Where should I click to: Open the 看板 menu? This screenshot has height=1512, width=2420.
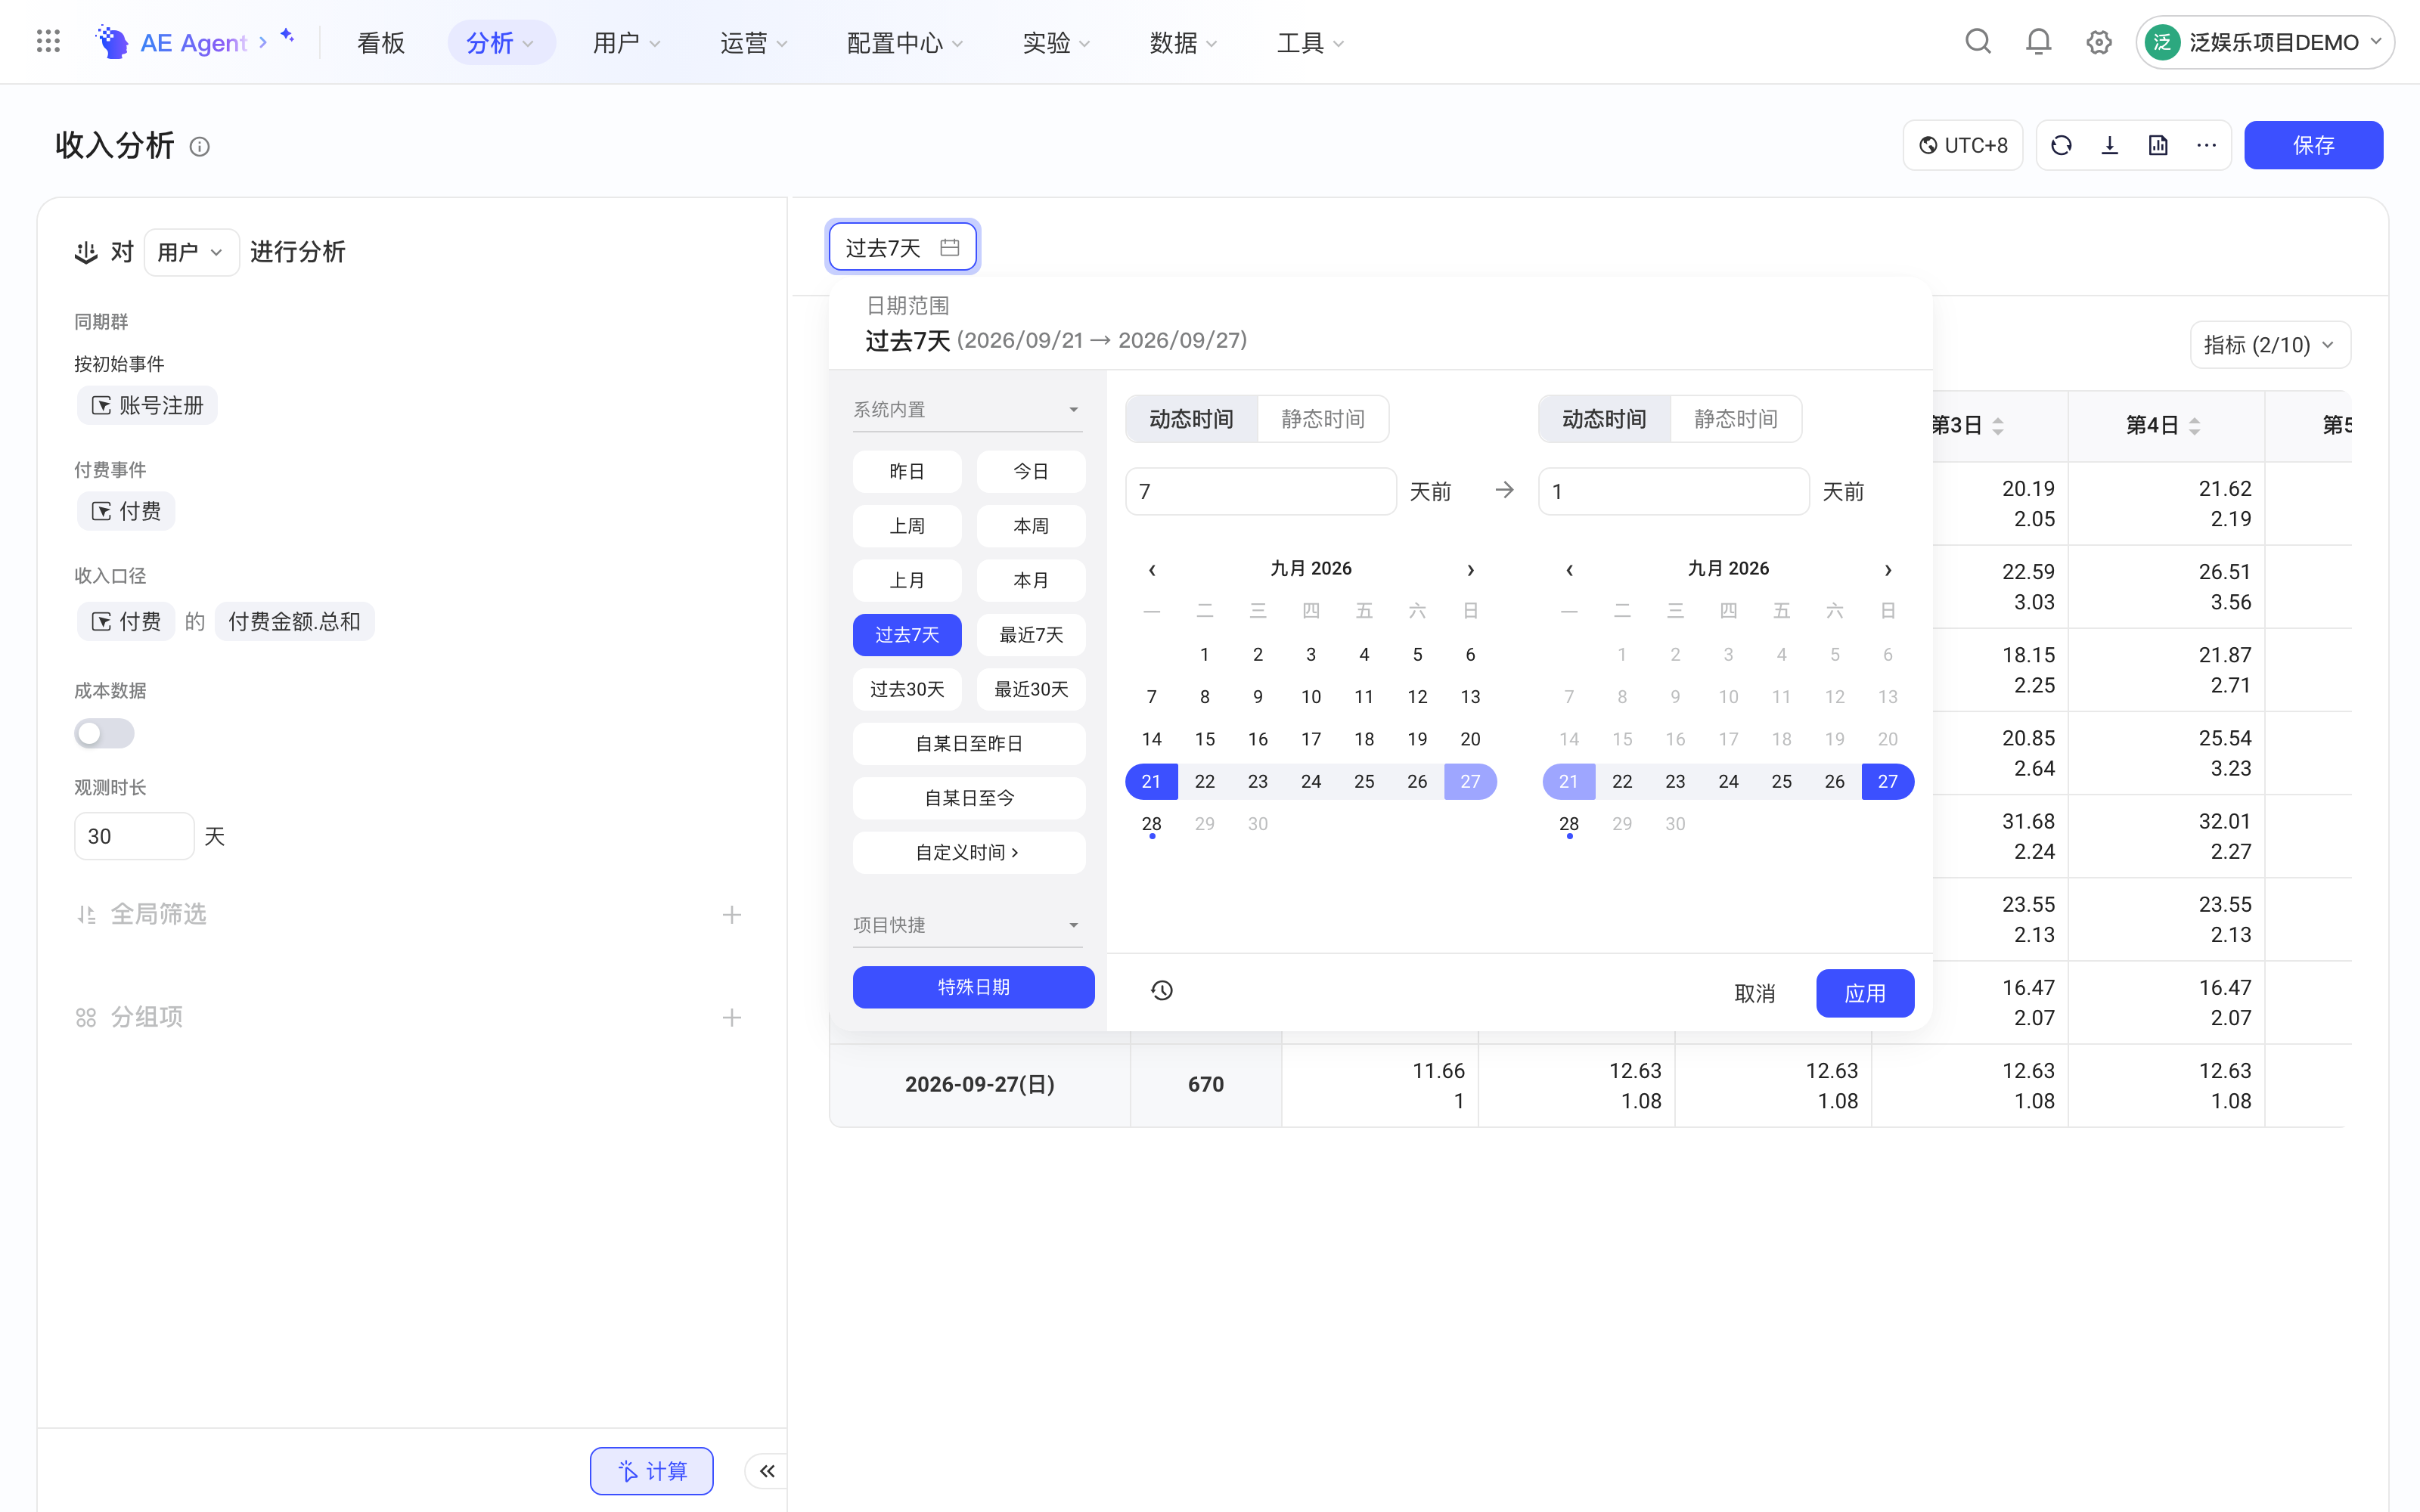pos(381,42)
